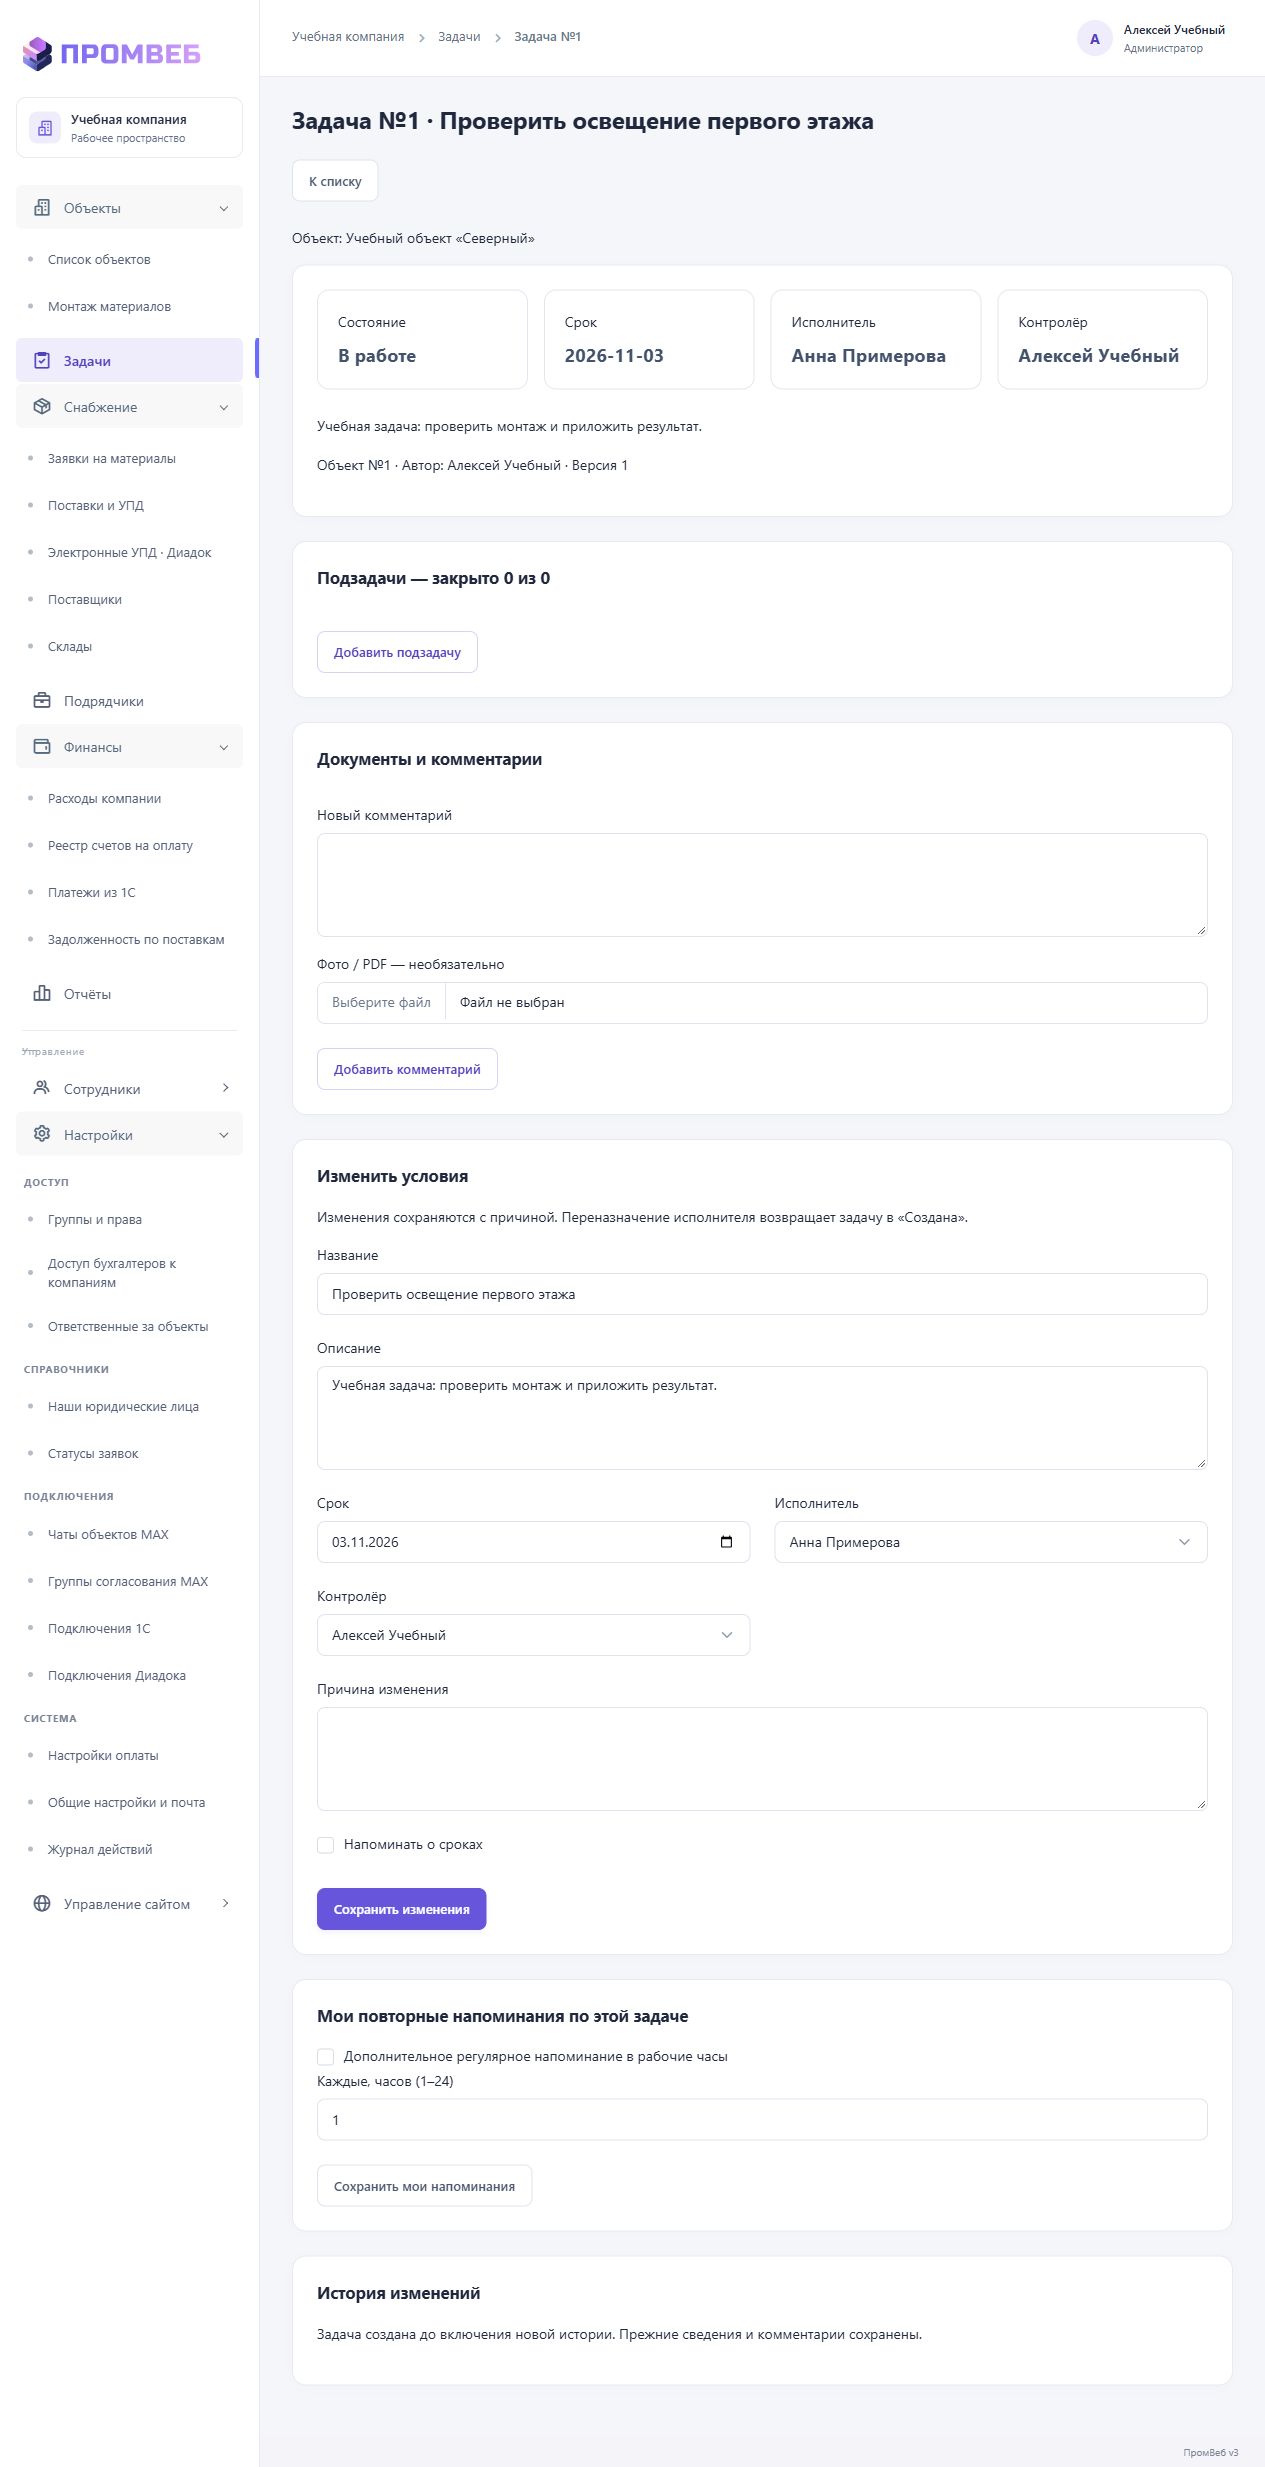Open Реестр счетов на оплату
Screen dimensions: 1265x2467
point(120,845)
